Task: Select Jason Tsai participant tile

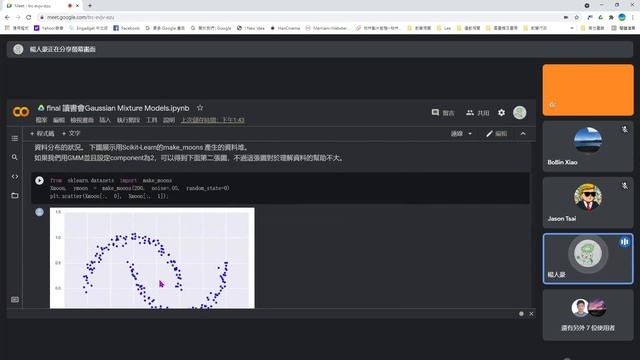Action: 588,202
